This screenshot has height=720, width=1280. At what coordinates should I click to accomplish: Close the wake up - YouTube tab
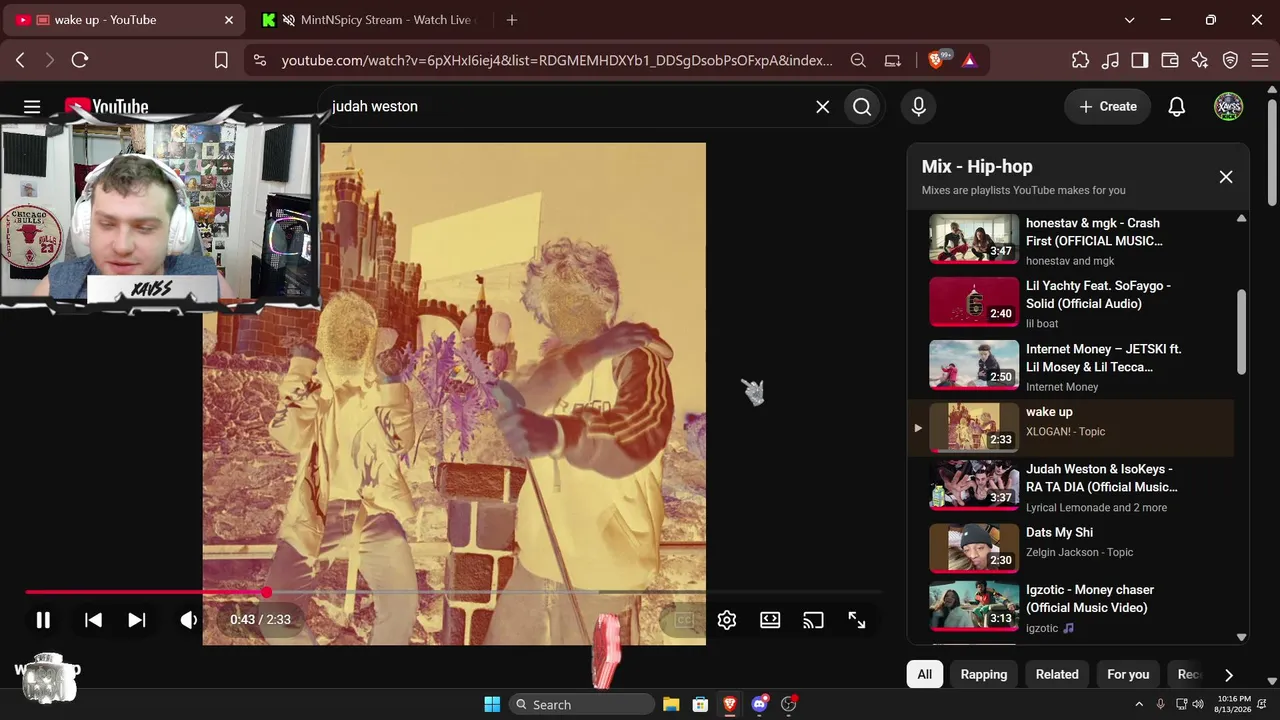coord(229,20)
